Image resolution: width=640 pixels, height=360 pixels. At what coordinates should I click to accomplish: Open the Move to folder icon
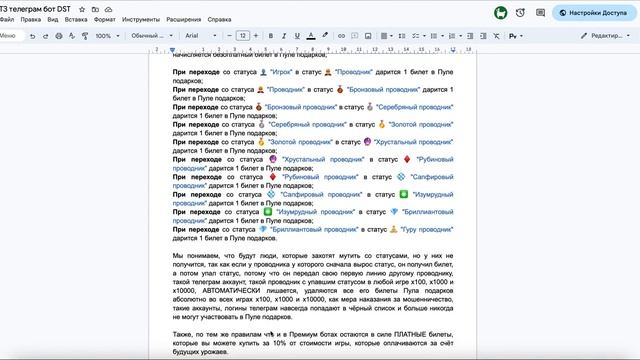tap(95, 9)
